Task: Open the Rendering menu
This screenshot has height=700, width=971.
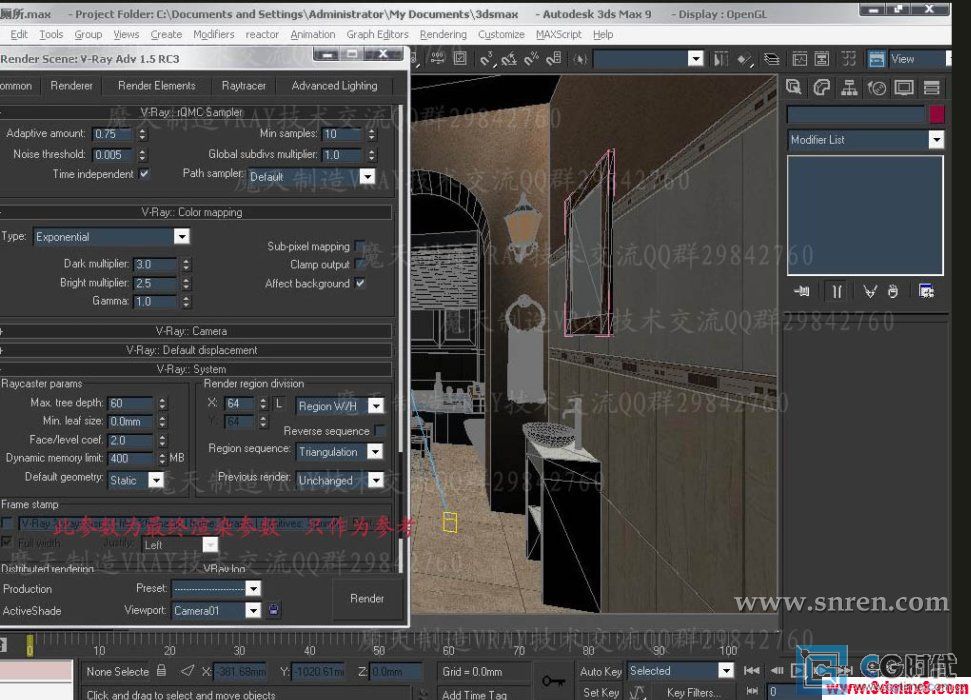Action: point(443,35)
